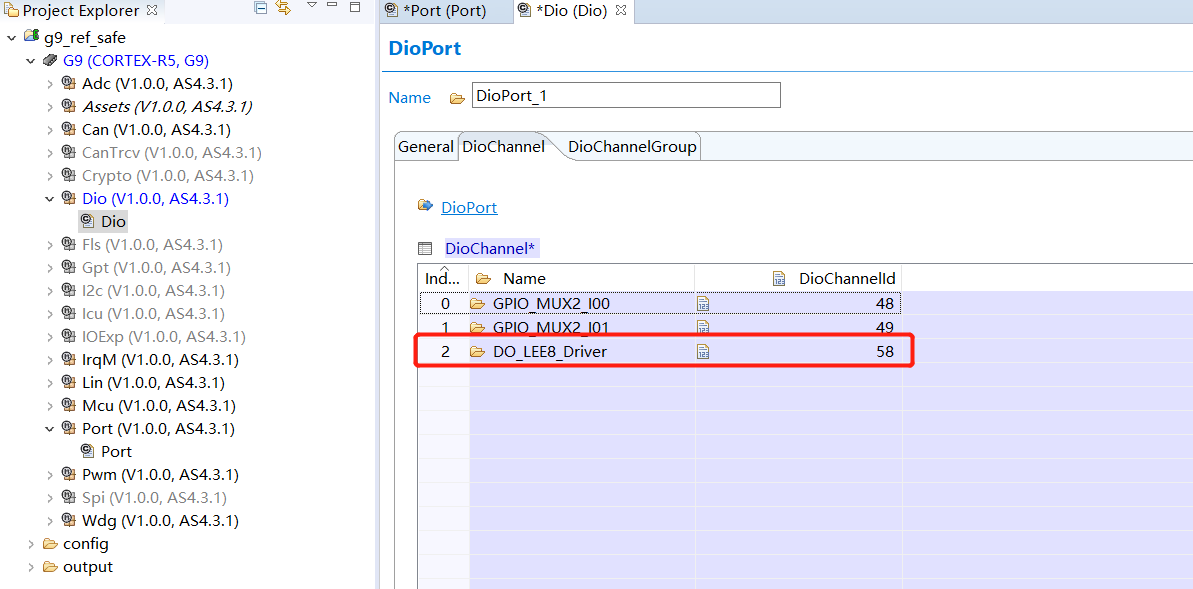Click the Adc module icon

coord(68,84)
